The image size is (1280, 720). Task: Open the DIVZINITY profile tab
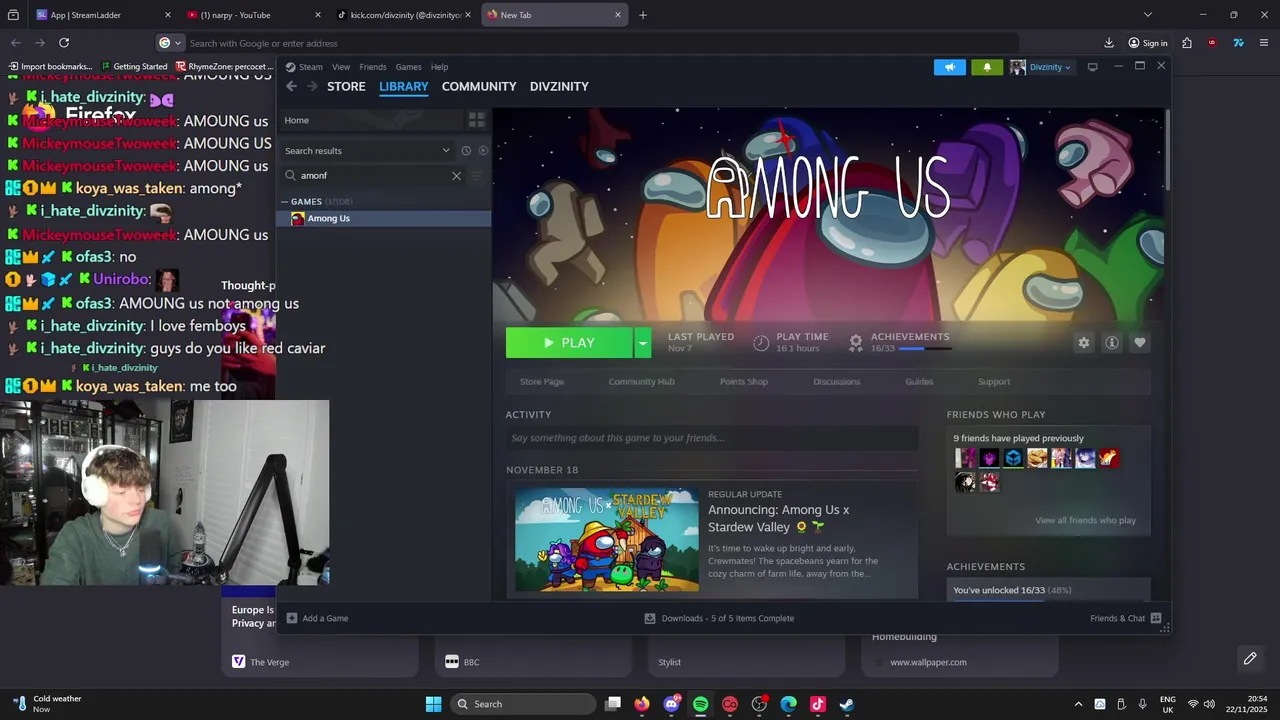pos(559,86)
